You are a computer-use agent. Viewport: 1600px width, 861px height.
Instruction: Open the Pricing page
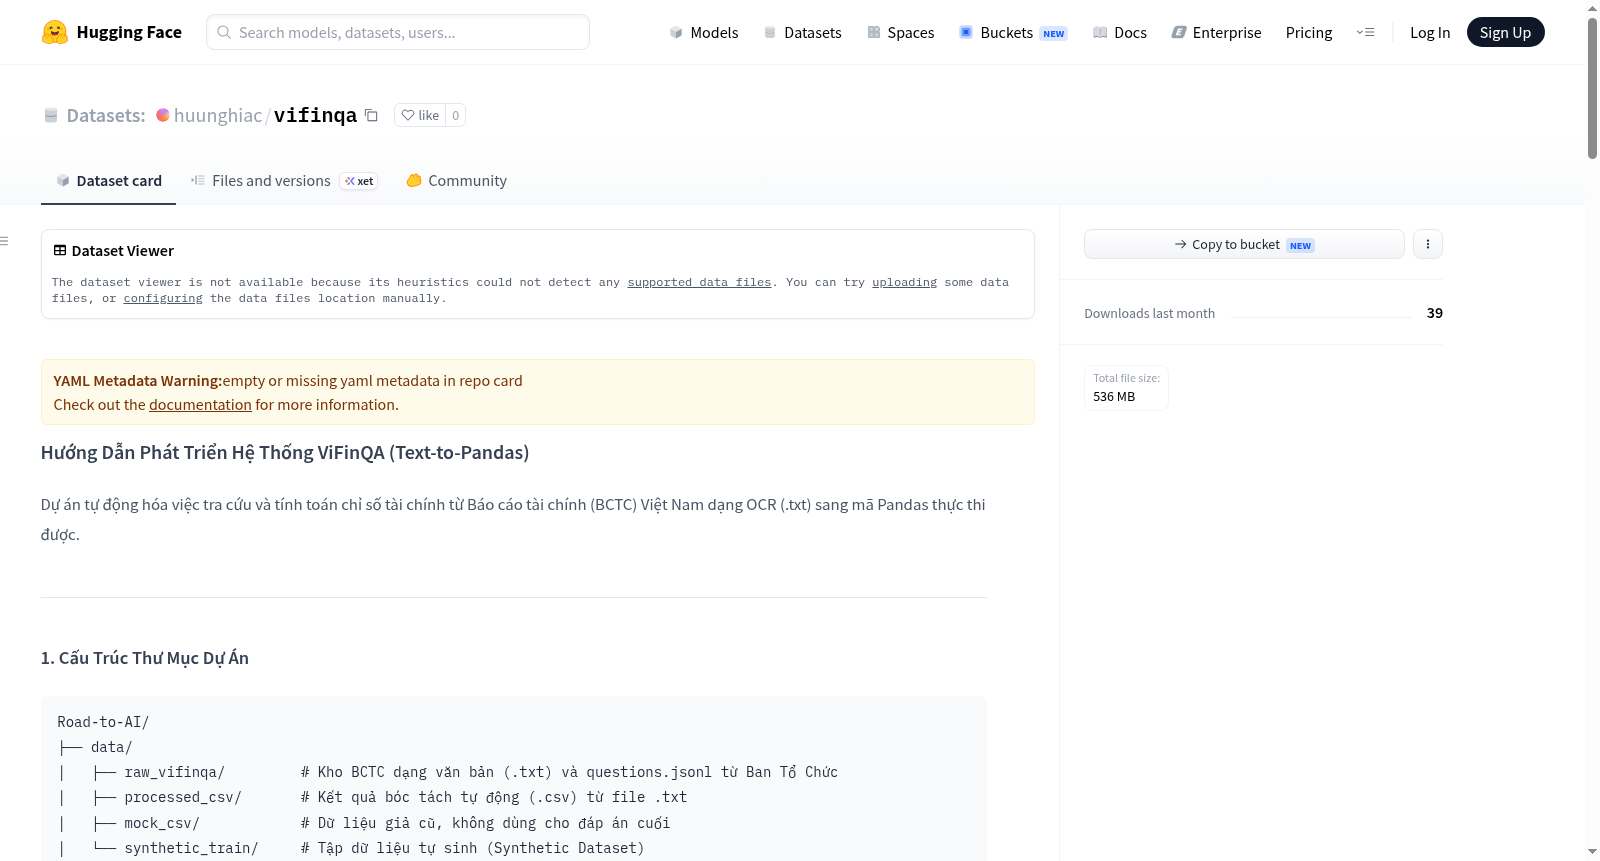pos(1309,32)
